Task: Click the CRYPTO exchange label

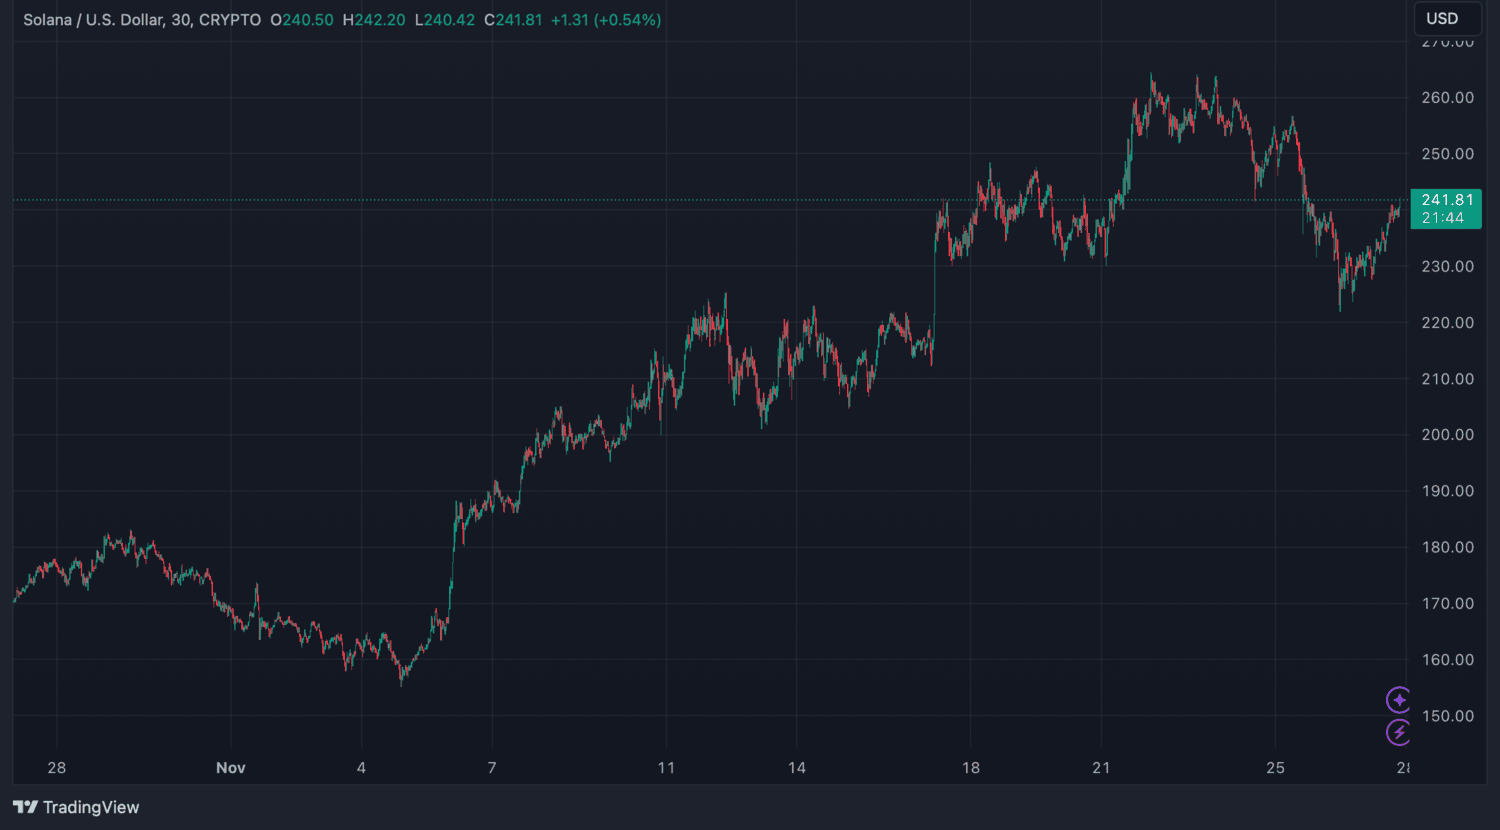Action: pyautogui.click(x=230, y=20)
